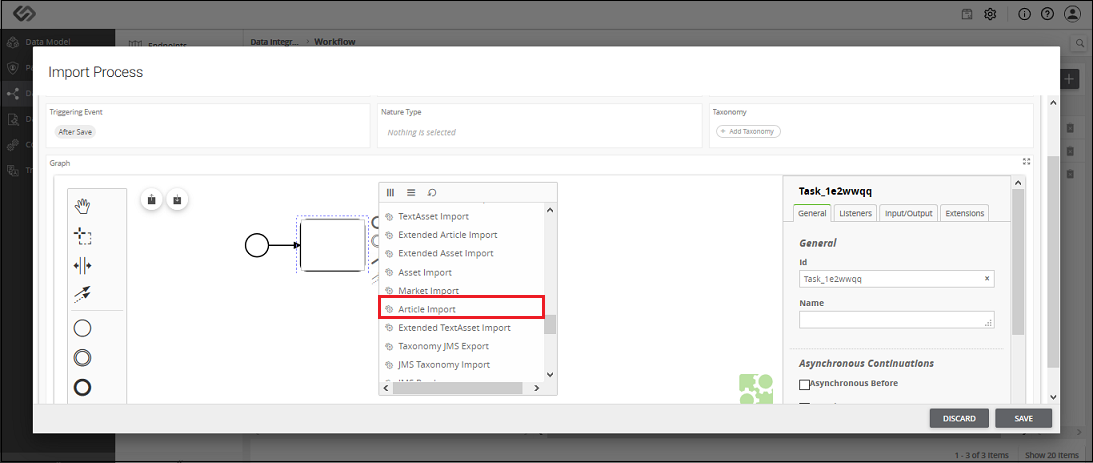
Task: Click the popup list horizontal scrollbar thumb
Action: pyautogui.click(x=456, y=388)
